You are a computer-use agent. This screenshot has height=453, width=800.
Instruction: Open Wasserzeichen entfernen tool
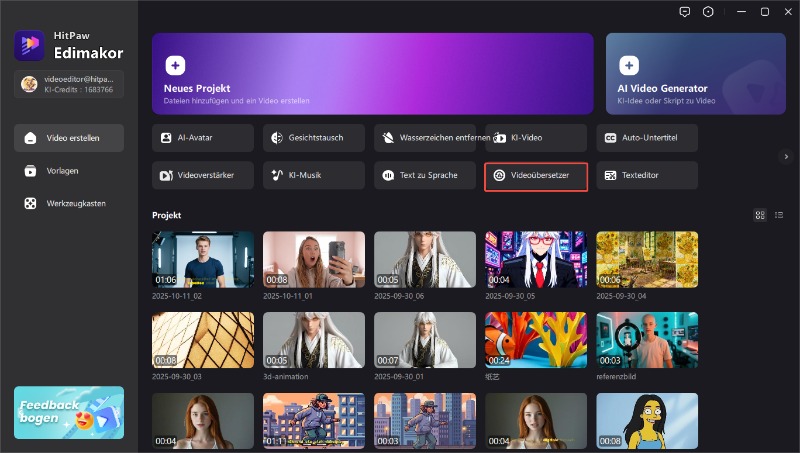click(425, 138)
